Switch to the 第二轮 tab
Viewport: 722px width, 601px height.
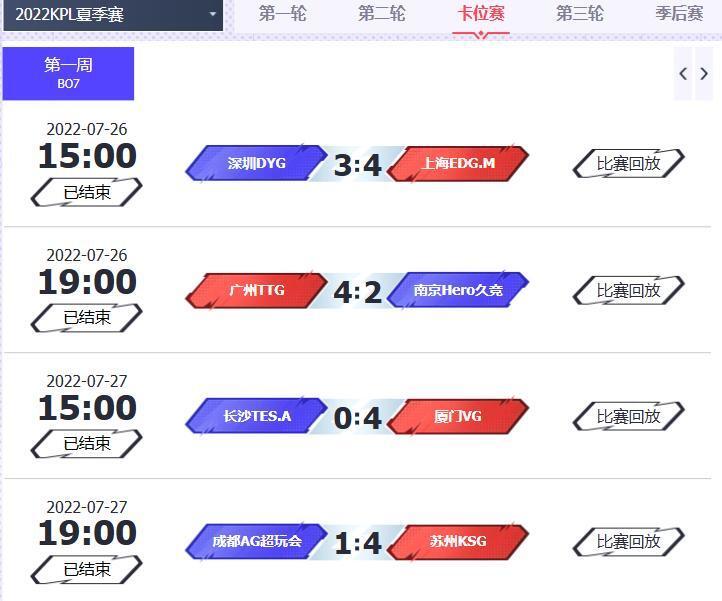click(382, 14)
